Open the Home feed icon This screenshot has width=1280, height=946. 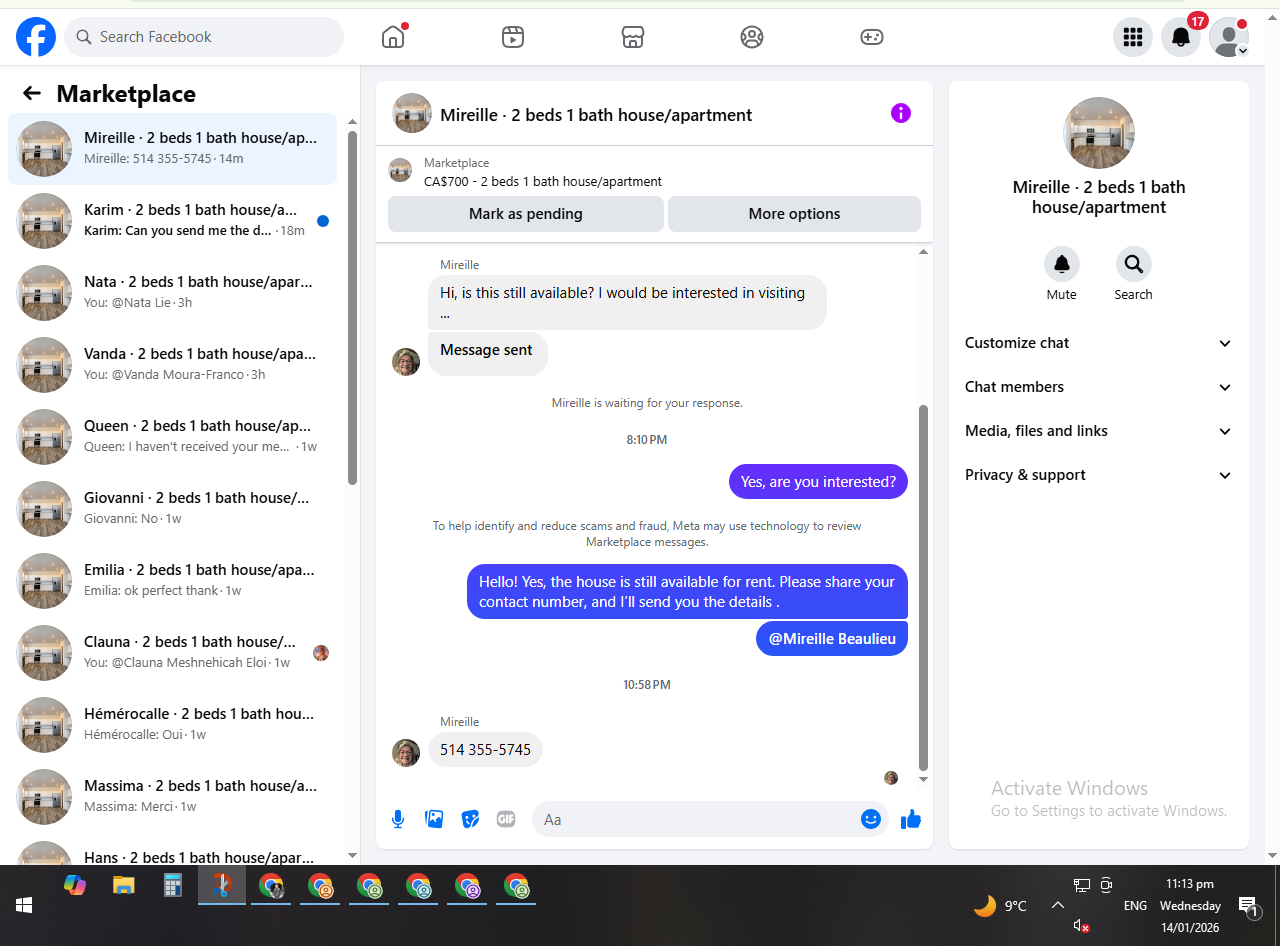[393, 37]
